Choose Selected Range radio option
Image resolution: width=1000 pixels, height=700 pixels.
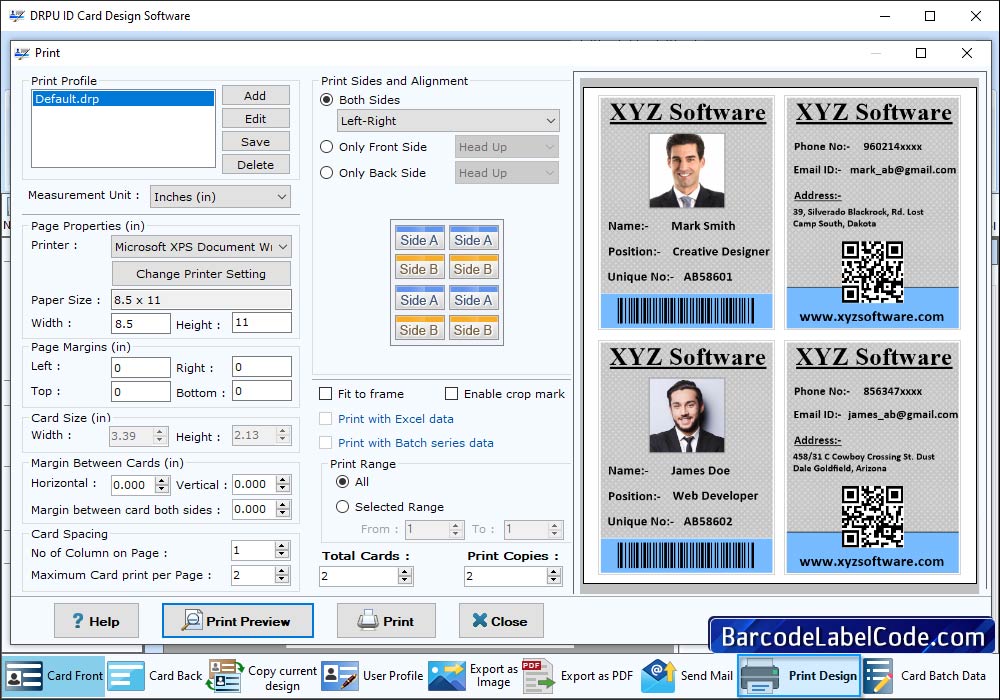click(342, 507)
